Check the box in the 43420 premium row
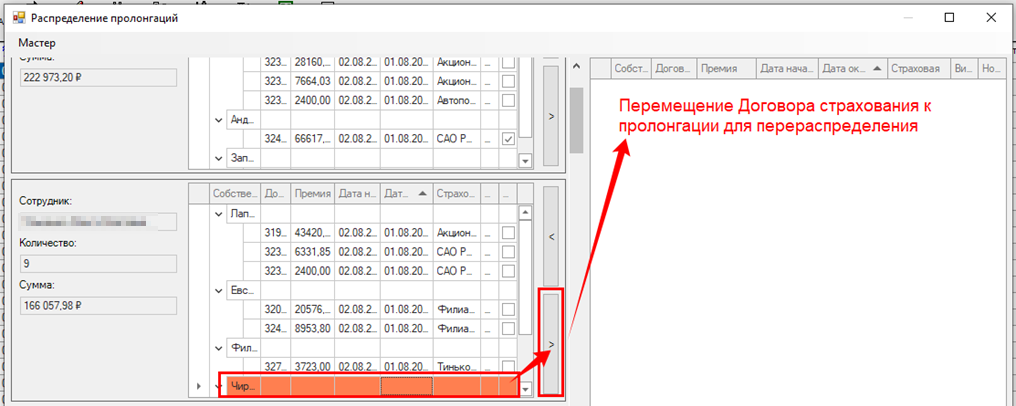The width and height of the screenshot is (1016, 406). tap(509, 233)
